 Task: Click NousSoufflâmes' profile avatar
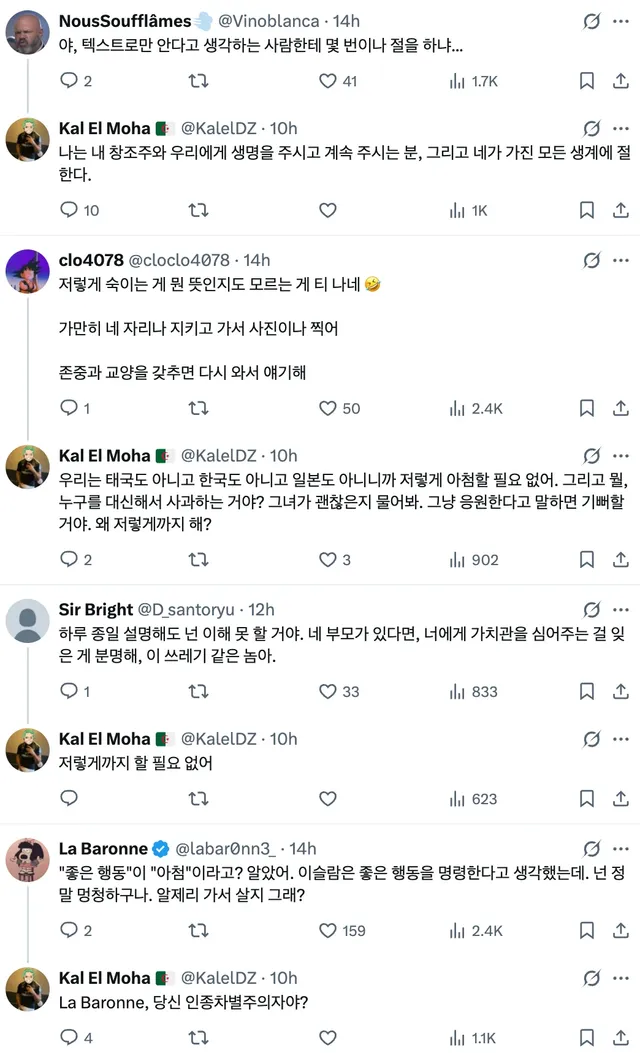[28, 31]
